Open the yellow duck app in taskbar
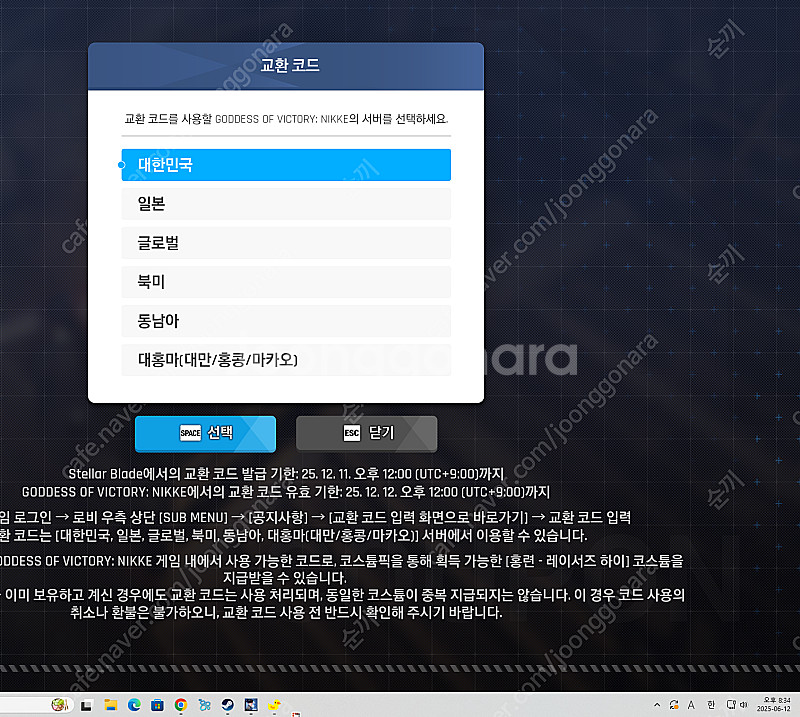 tap(274, 705)
